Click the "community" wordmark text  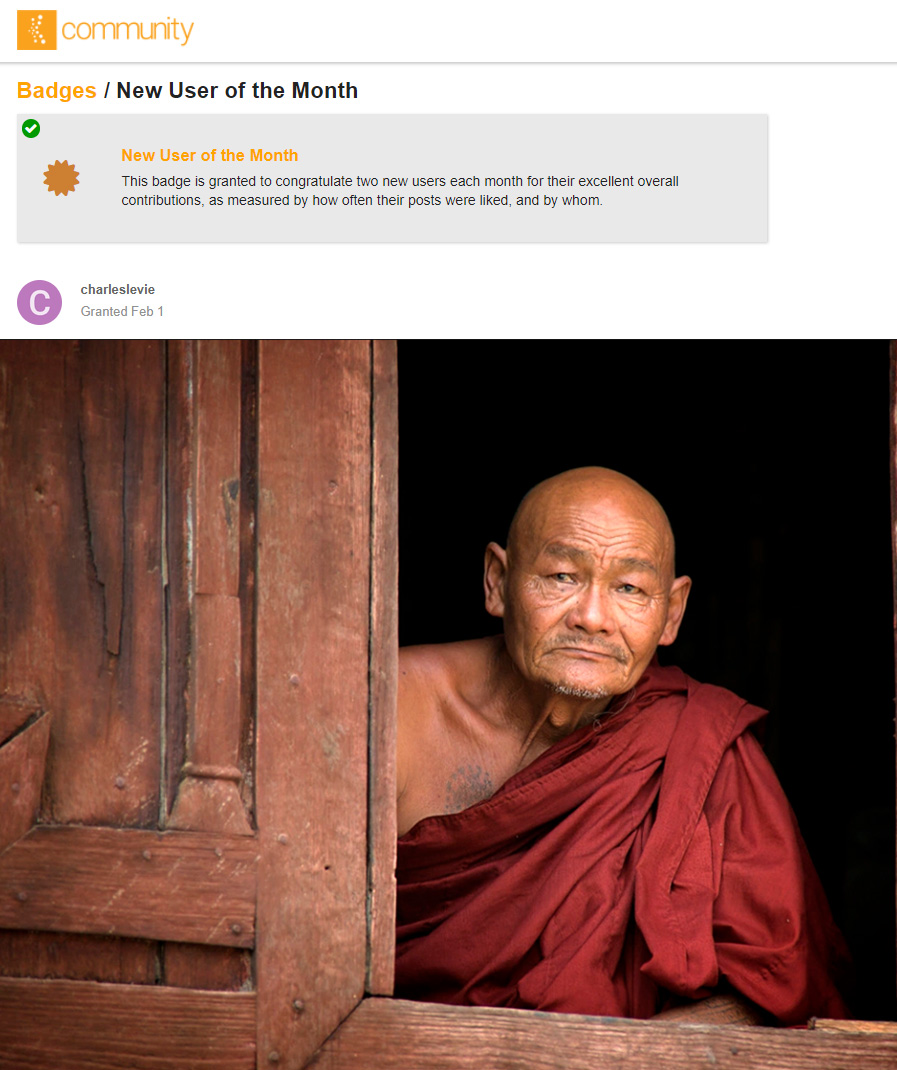pos(128,30)
